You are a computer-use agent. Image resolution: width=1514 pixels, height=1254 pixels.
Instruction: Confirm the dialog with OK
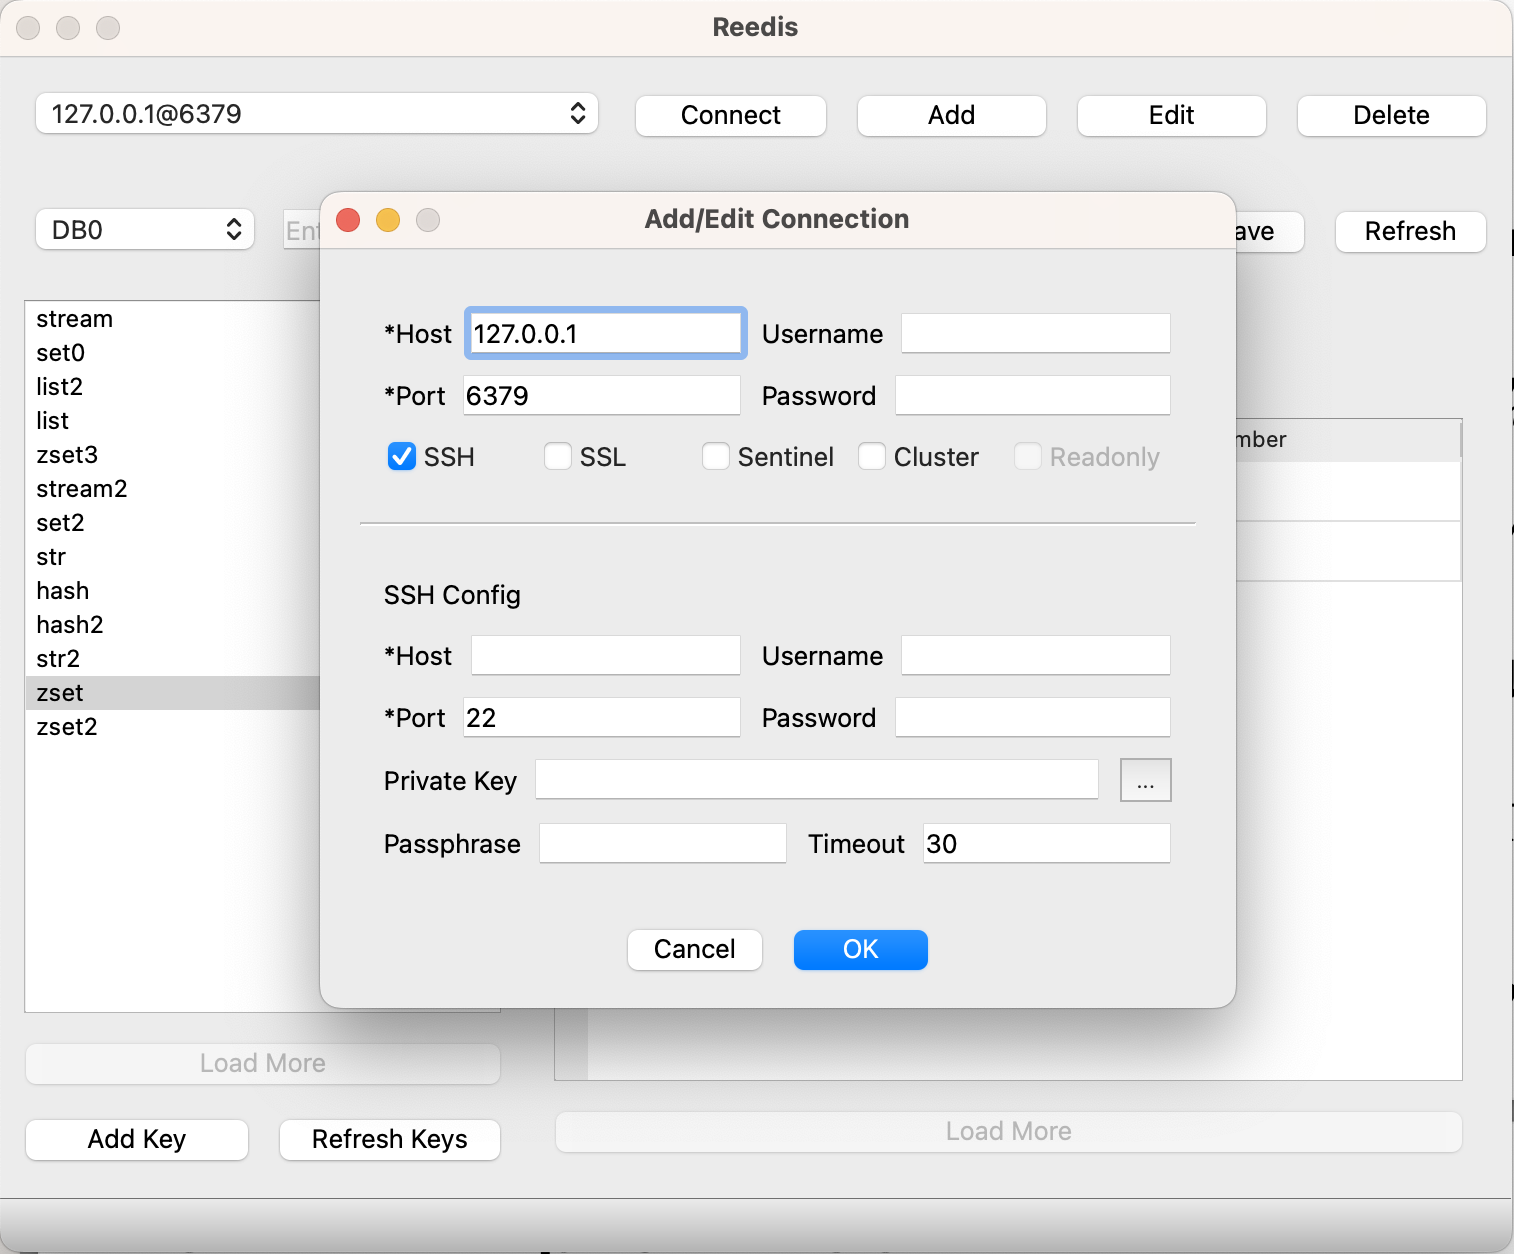[861, 949]
